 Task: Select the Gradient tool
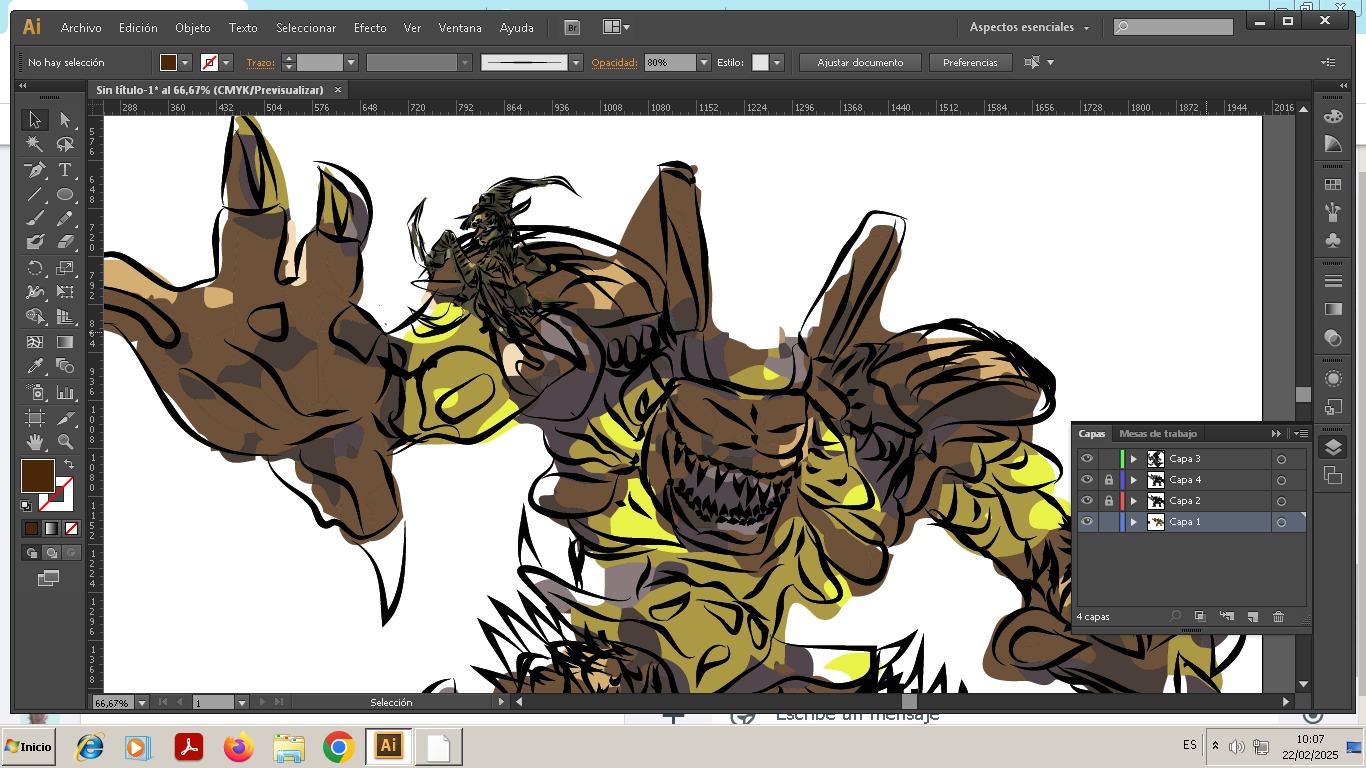click(x=65, y=342)
